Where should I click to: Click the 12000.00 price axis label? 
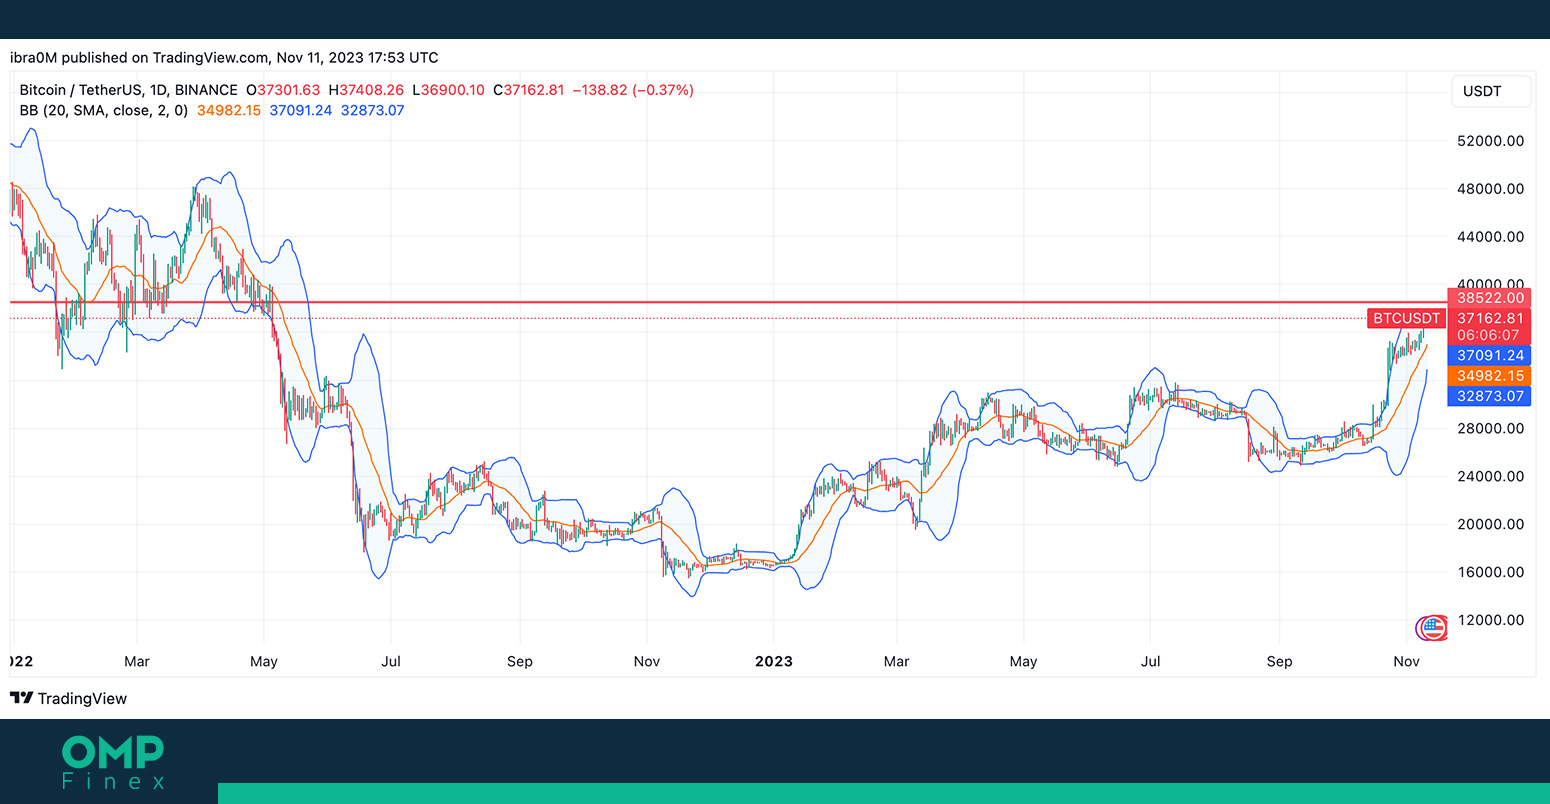[x=1490, y=620]
